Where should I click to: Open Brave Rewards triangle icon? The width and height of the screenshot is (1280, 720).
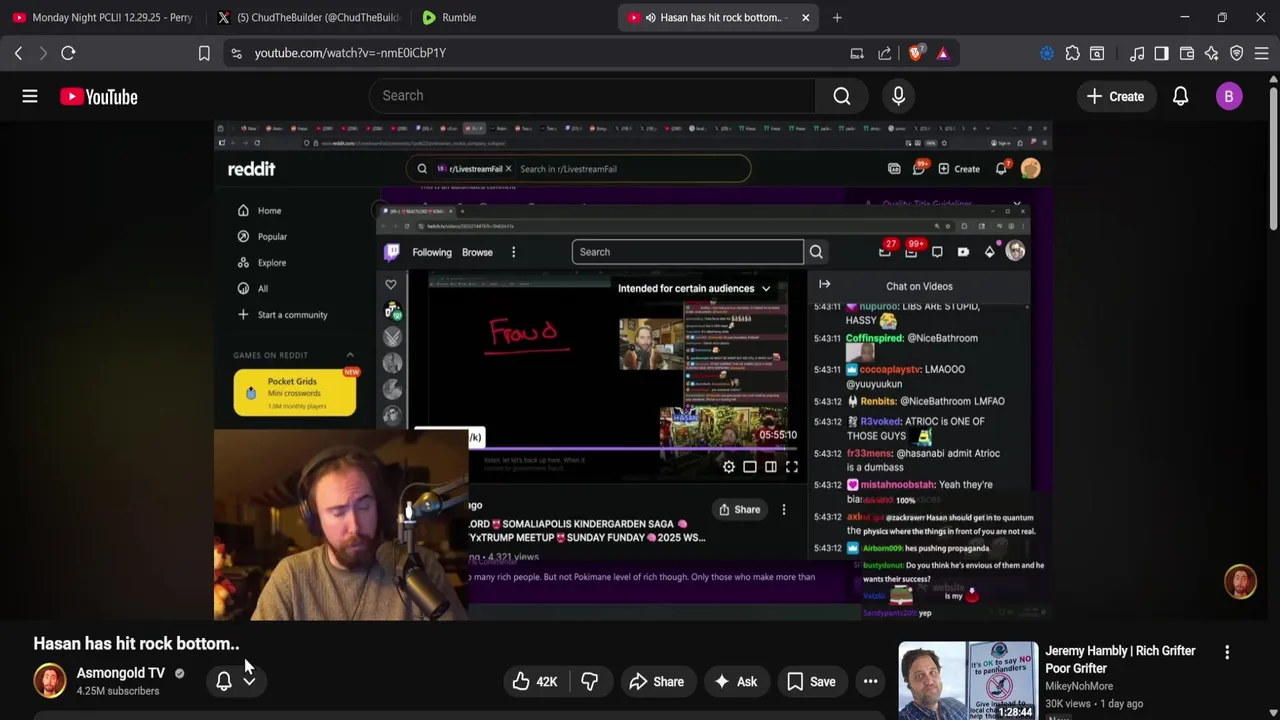point(942,53)
